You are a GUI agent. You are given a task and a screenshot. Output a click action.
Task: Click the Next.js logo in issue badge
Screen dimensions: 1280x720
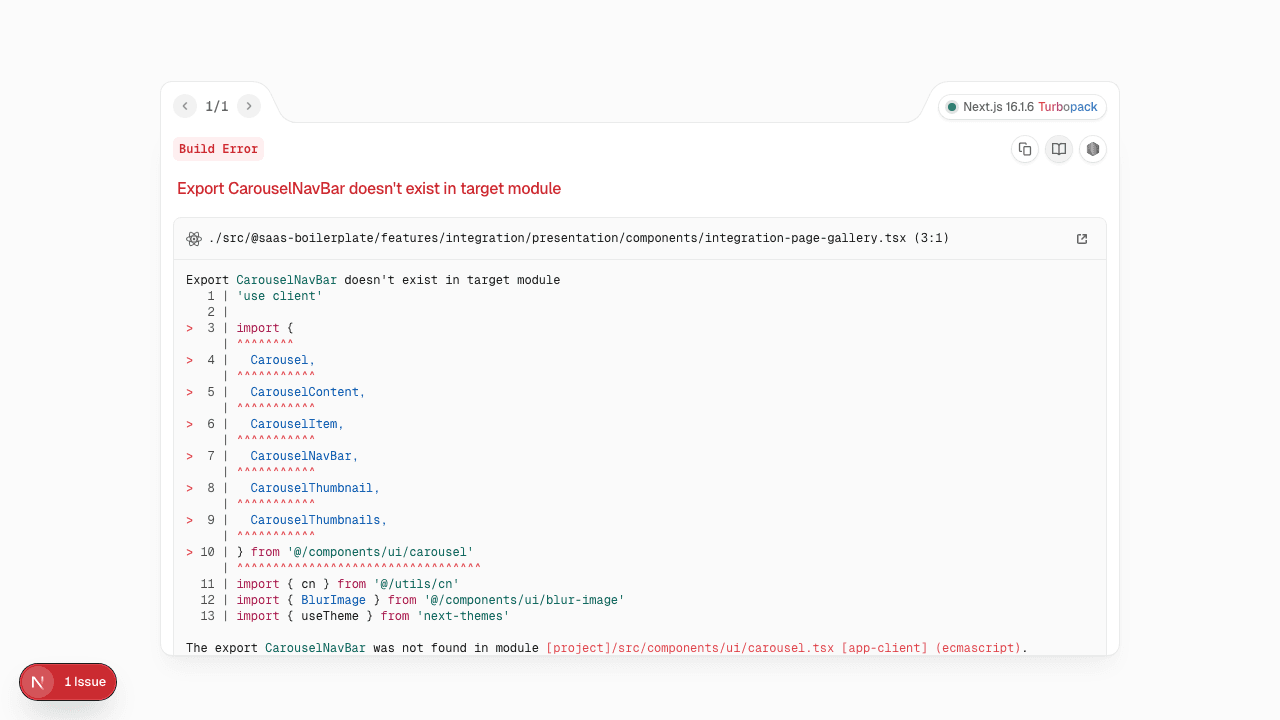[x=38, y=682]
